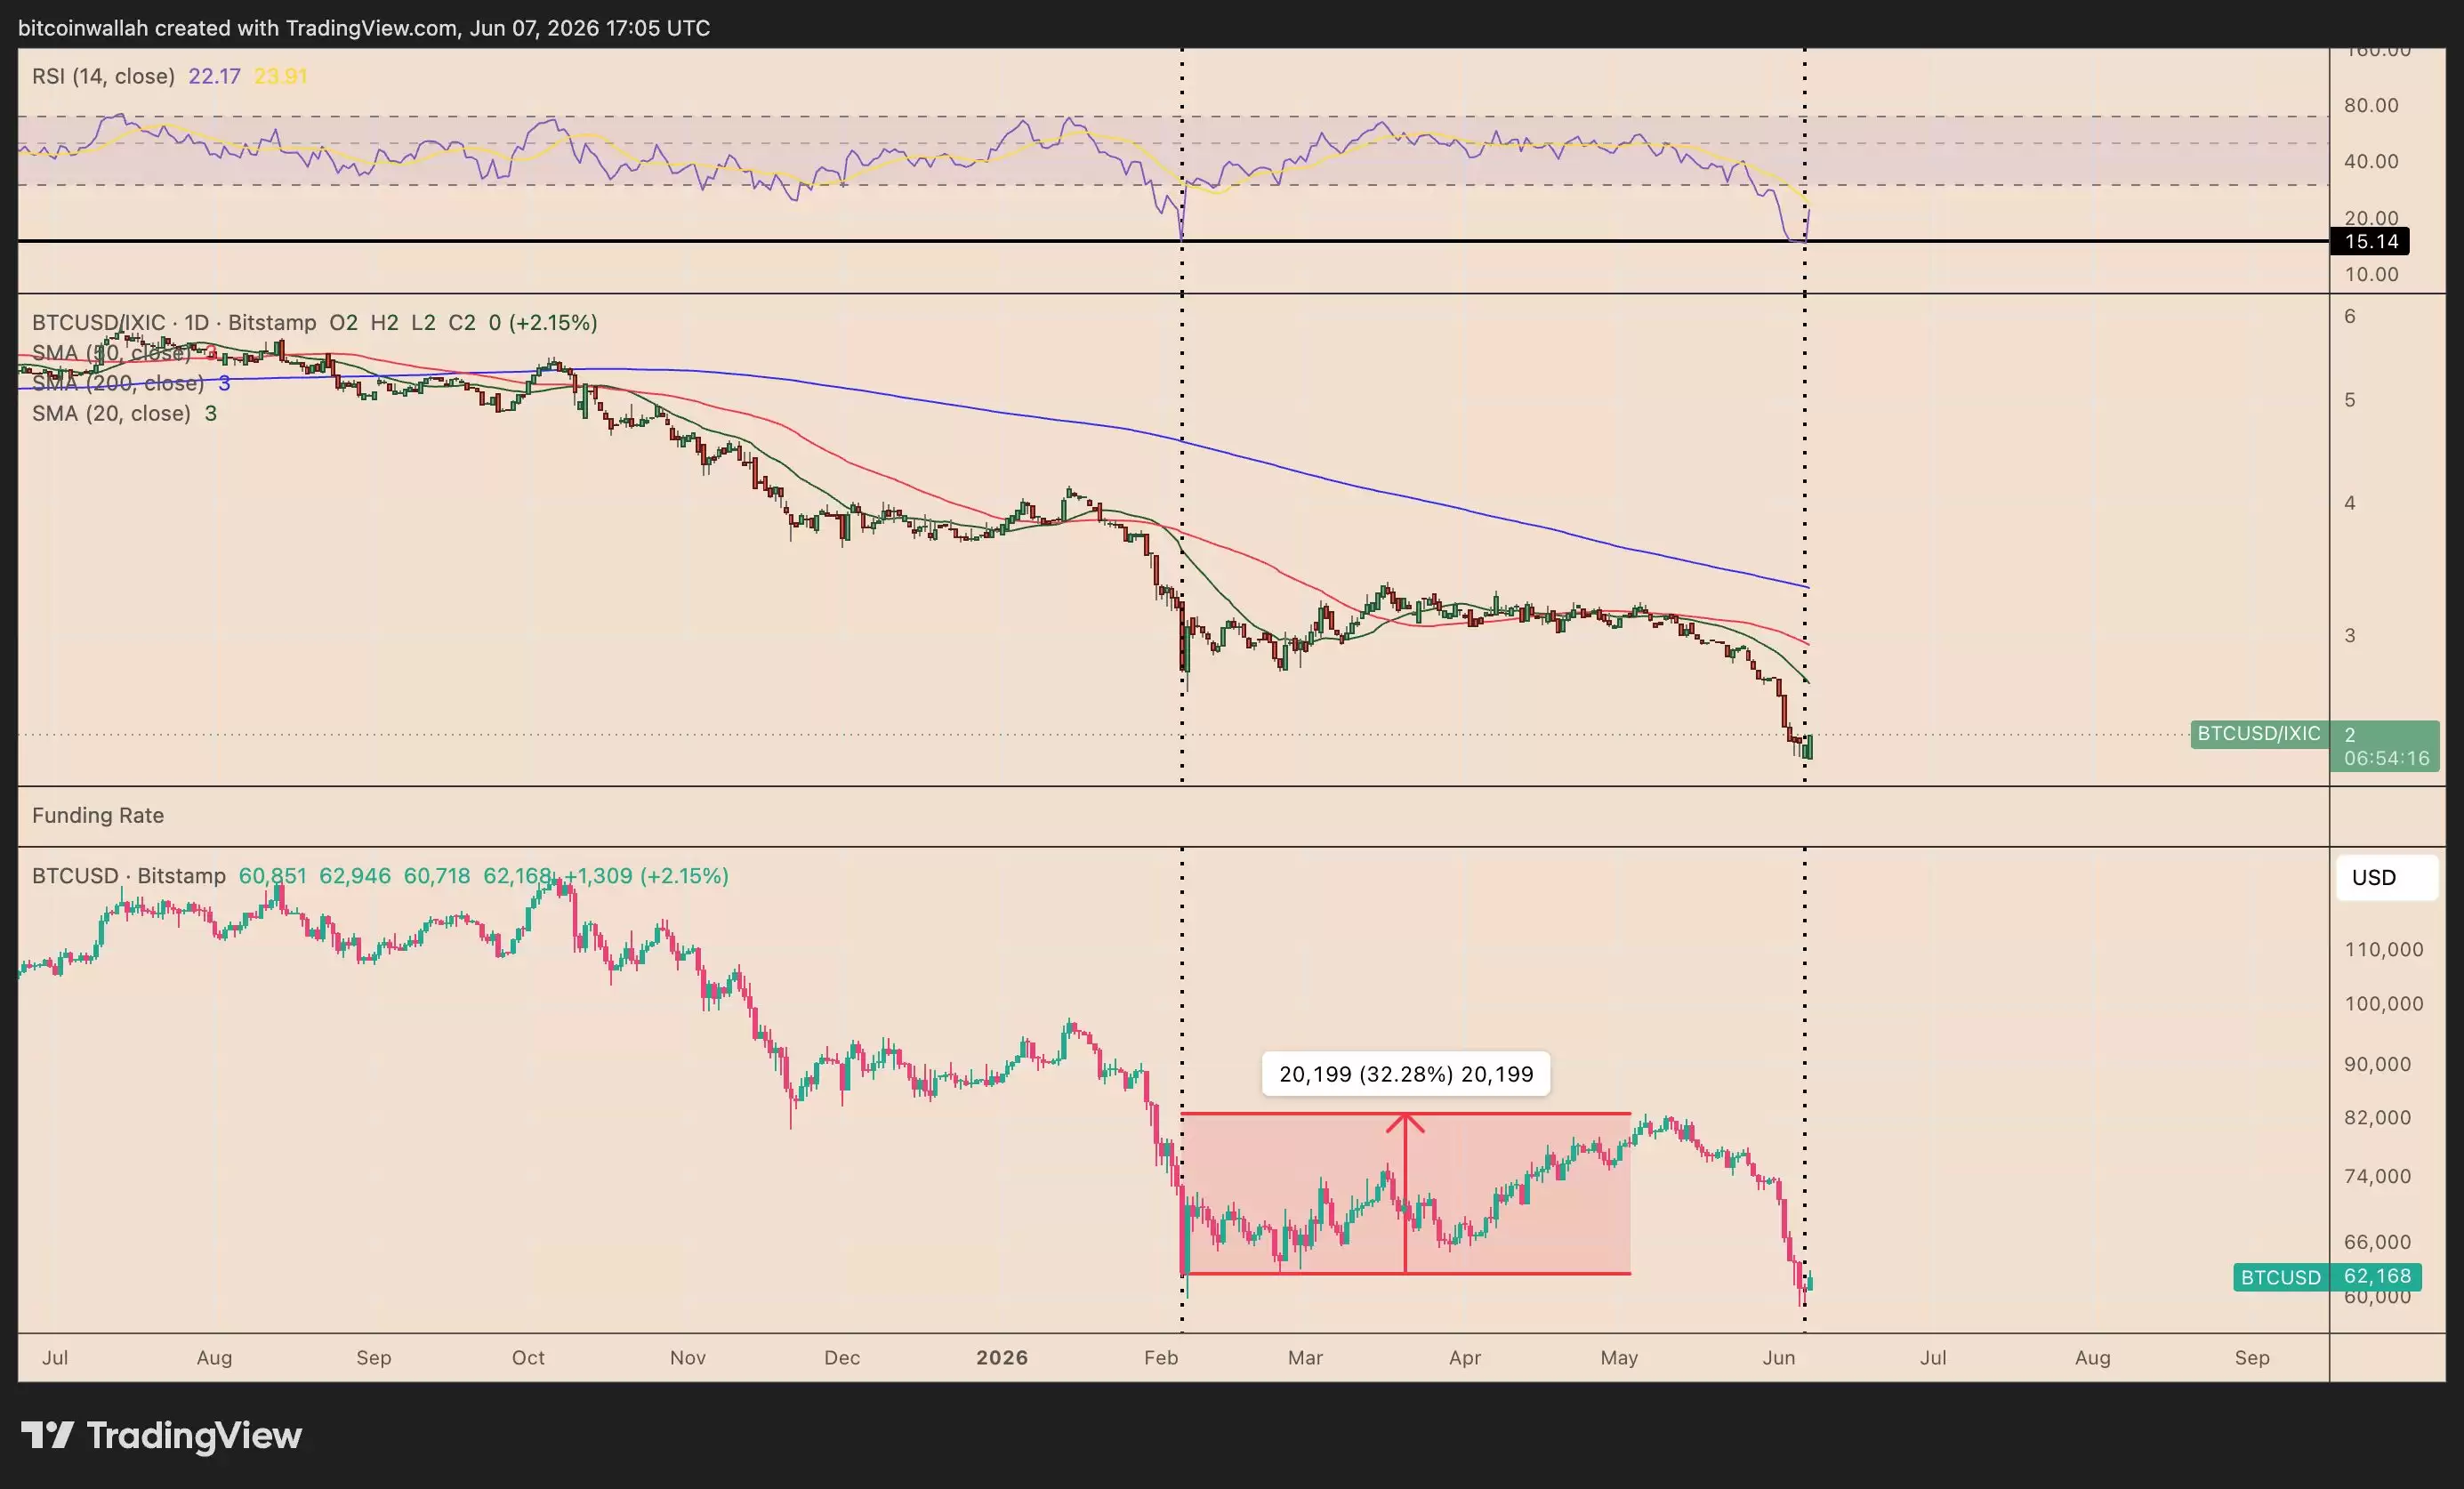
Task: Click the Feb label on time axis
Action: [x=1161, y=1357]
